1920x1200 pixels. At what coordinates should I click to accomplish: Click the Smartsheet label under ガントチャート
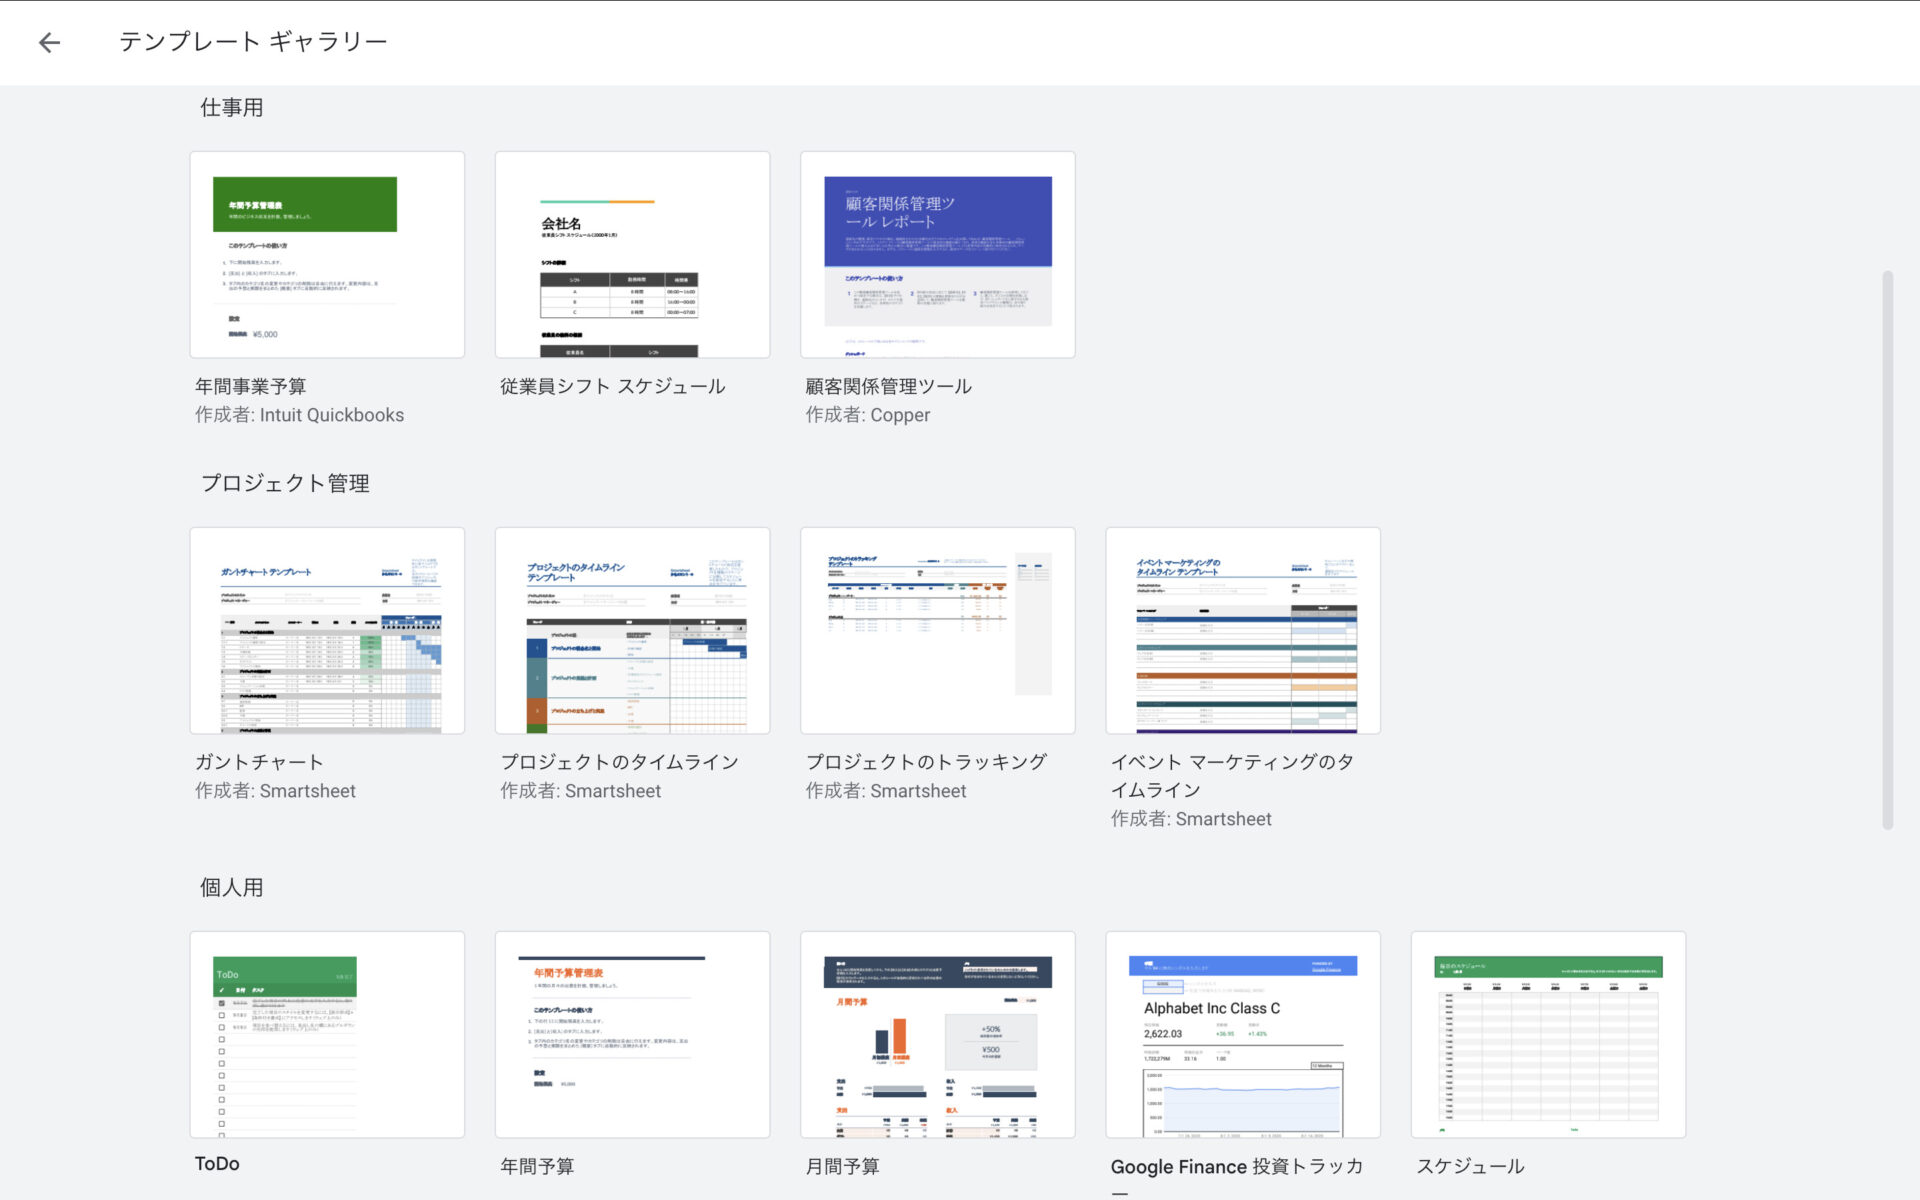point(276,791)
